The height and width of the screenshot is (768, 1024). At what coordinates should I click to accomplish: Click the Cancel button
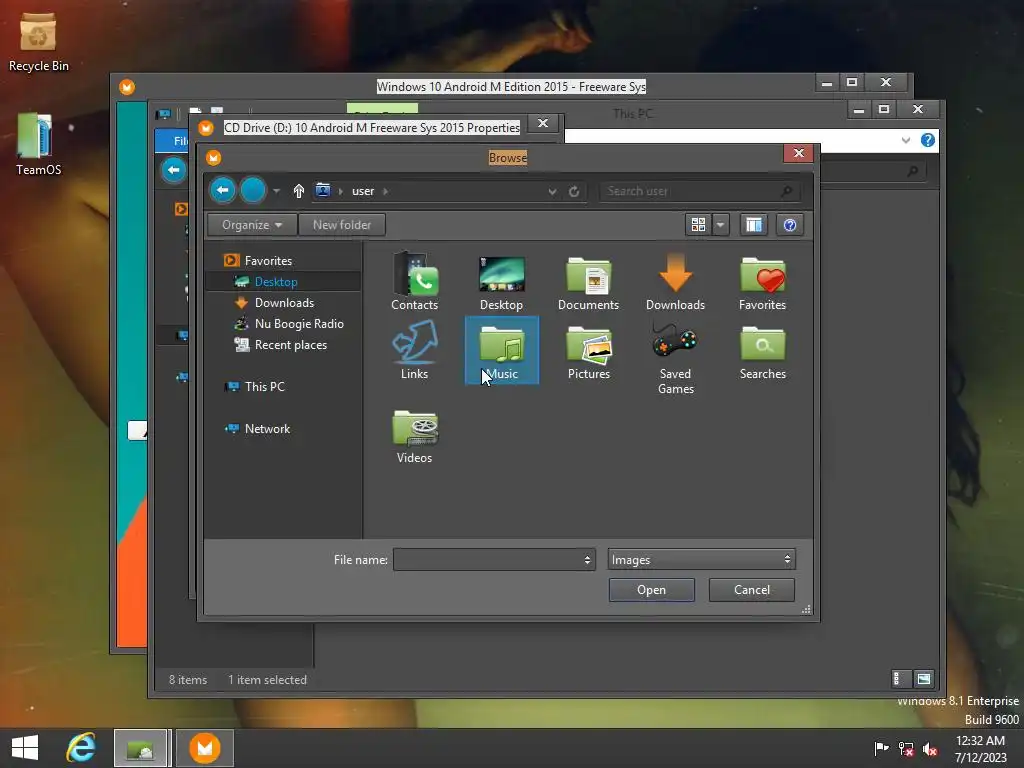(752, 590)
